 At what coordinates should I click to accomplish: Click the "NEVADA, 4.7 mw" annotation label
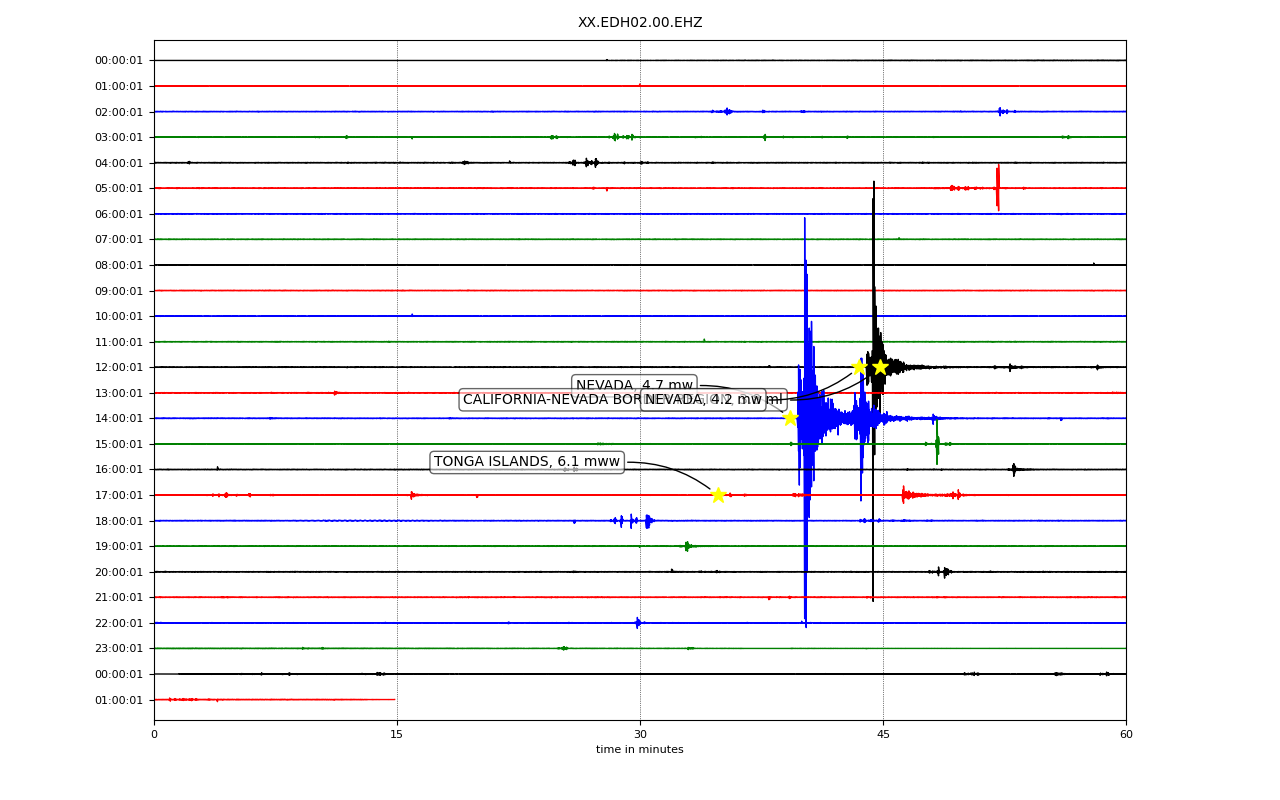(x=634, y=386)
